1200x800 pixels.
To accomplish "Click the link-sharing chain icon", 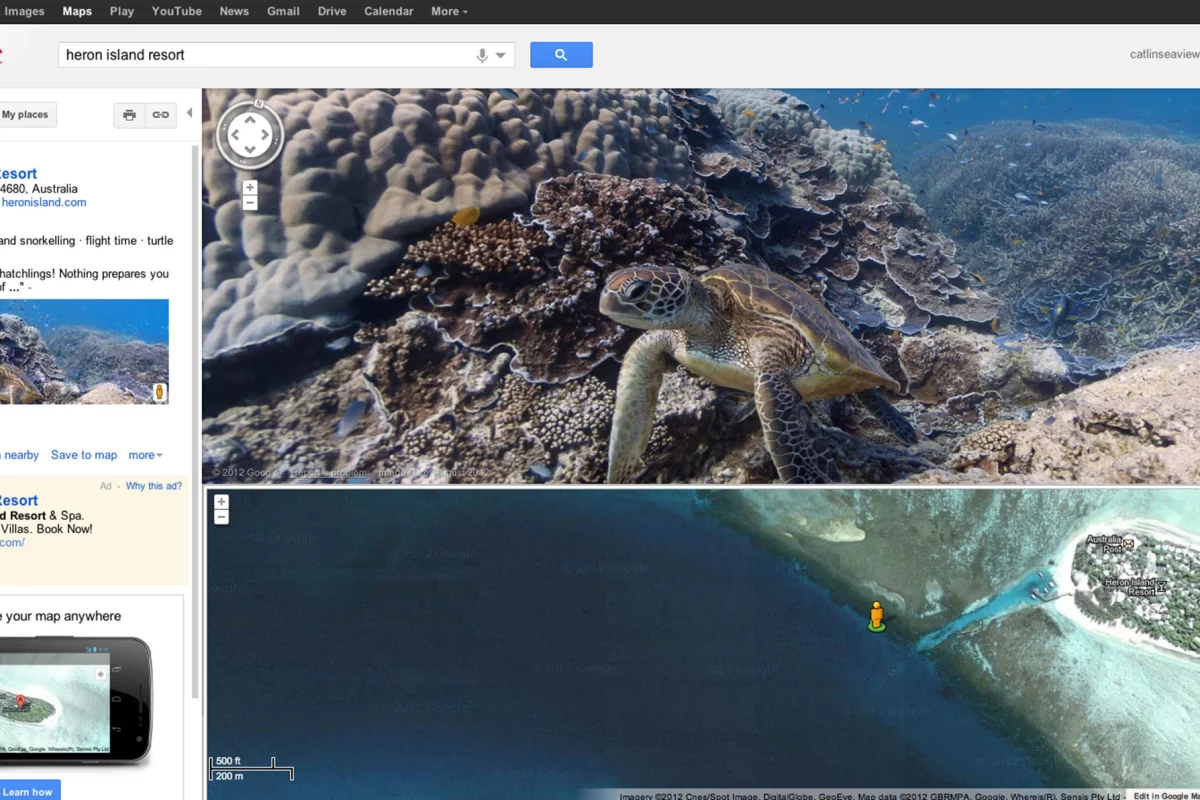I will pos(159,114).
